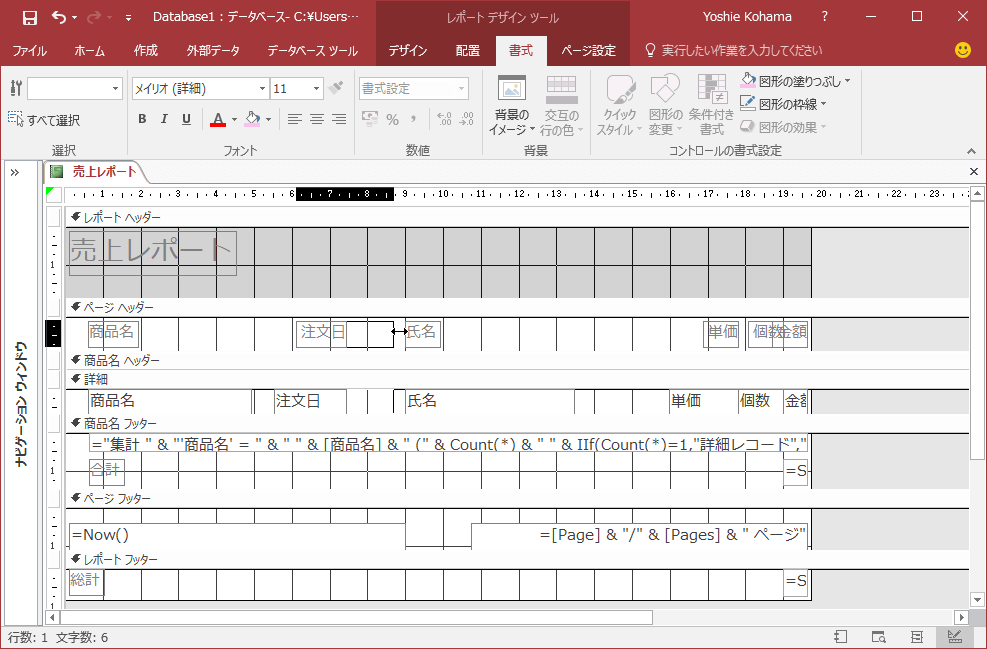The width and height of the screenshot is (987, 649).
Task: Toggle italic formatting
Action: 164,119
